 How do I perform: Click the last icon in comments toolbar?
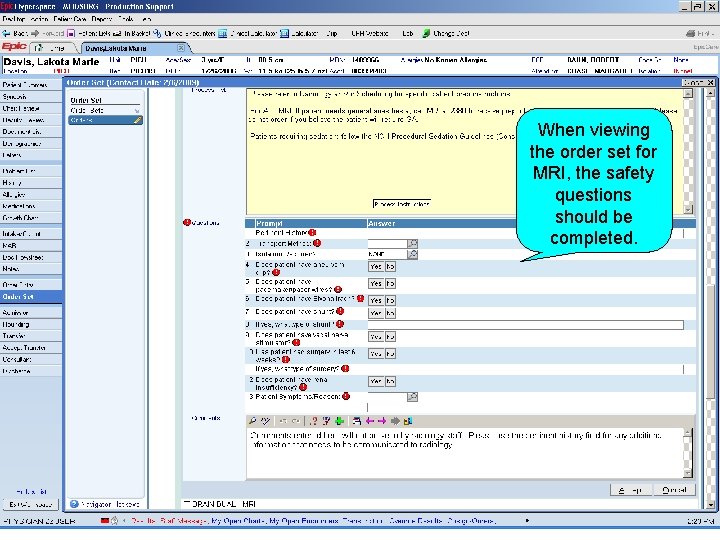tap(407, 421)
